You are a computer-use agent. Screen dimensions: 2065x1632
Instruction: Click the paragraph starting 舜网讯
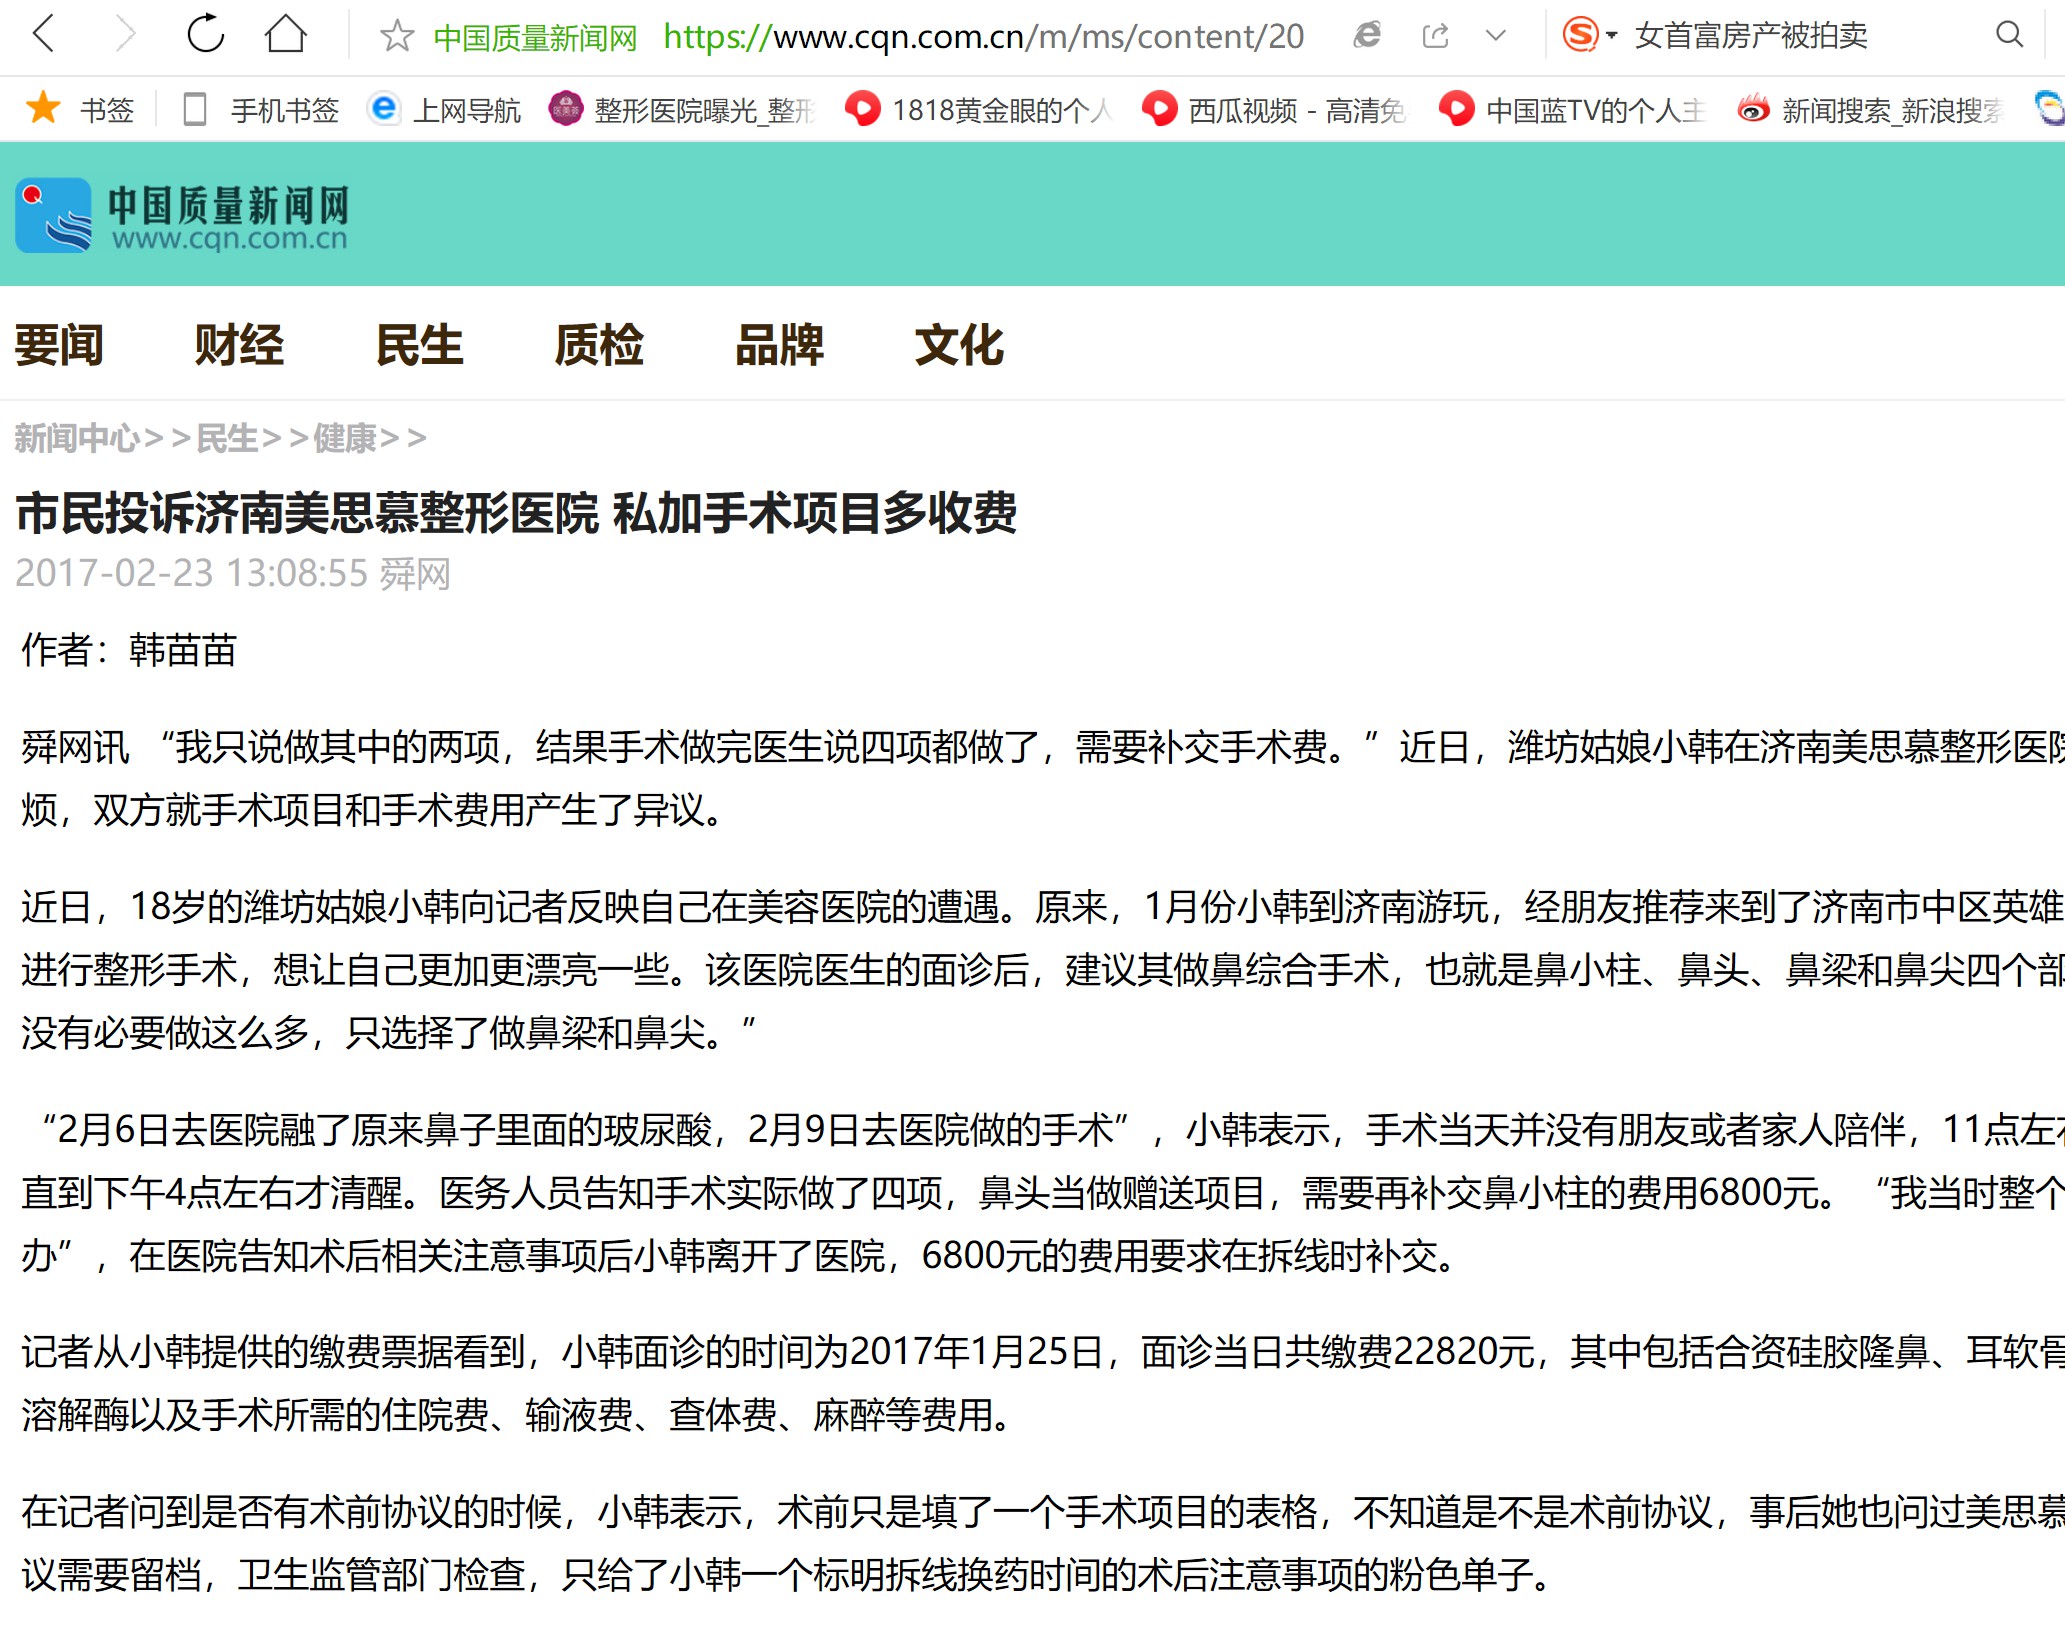[x=1043, y=778]
